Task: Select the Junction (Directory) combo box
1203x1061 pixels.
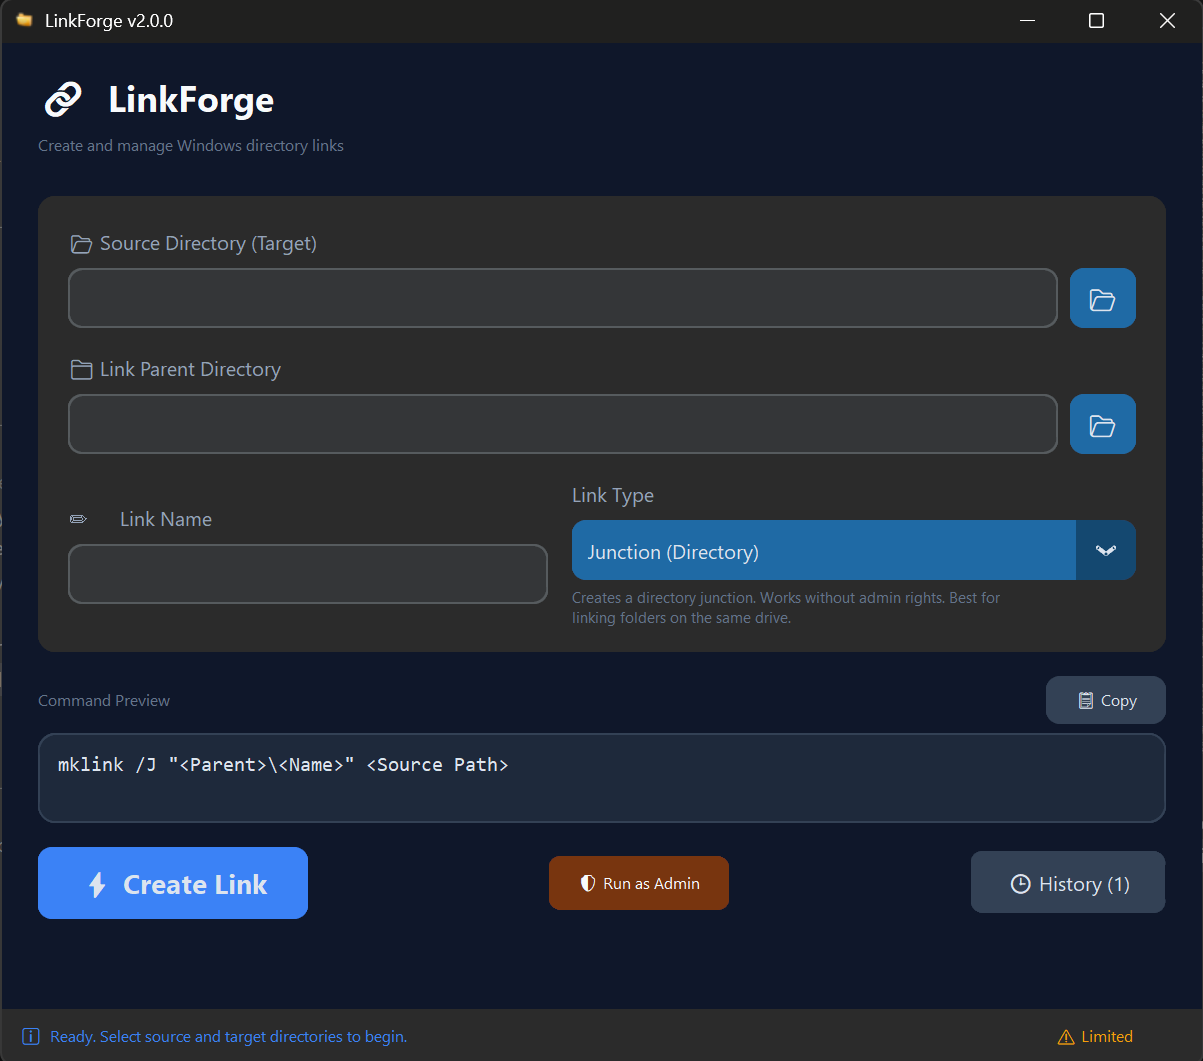Action: pos(854,550)
